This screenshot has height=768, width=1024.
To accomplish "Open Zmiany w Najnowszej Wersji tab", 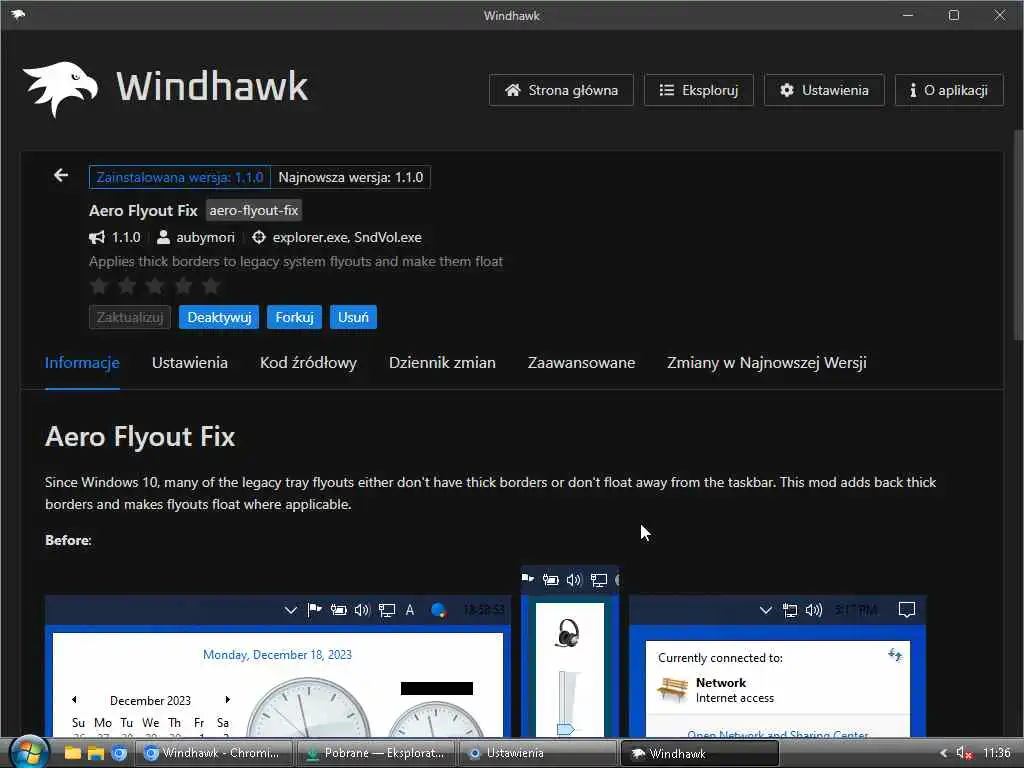I will 767,362.
